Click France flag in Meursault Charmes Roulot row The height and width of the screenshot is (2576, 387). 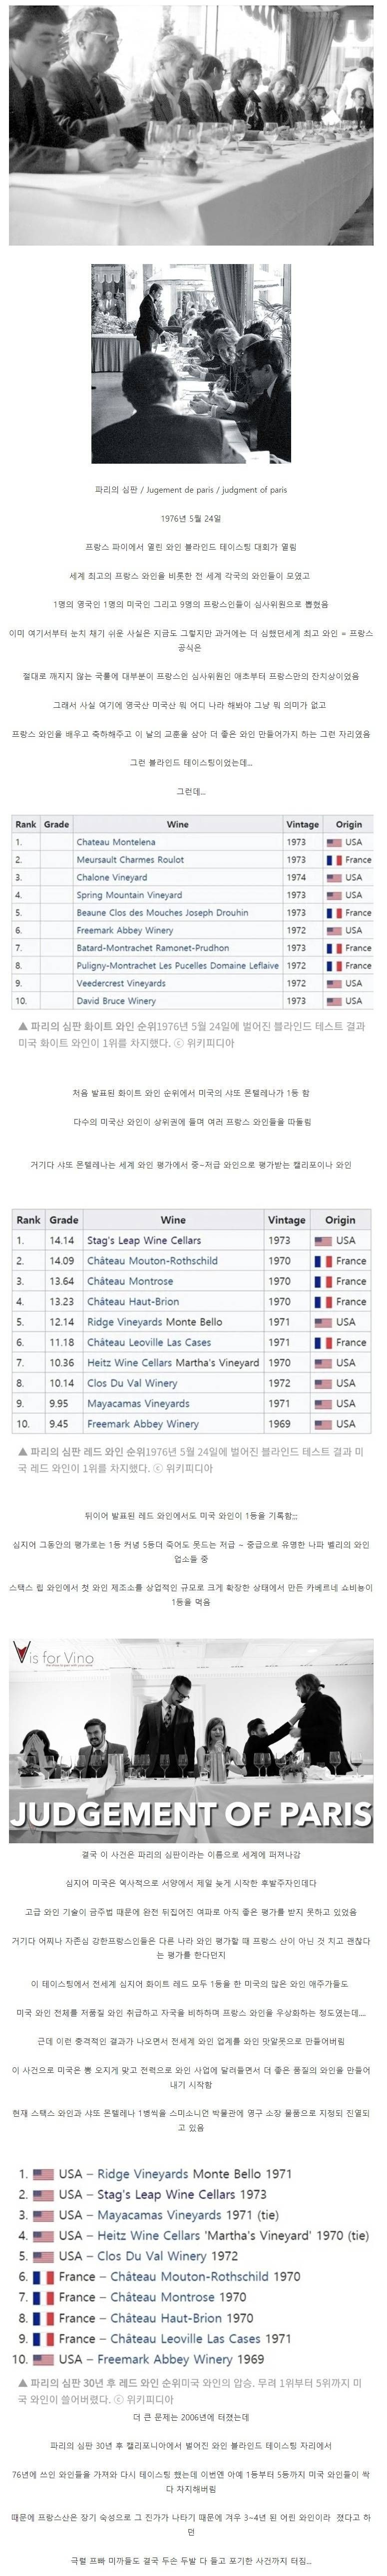pos(334,860)
